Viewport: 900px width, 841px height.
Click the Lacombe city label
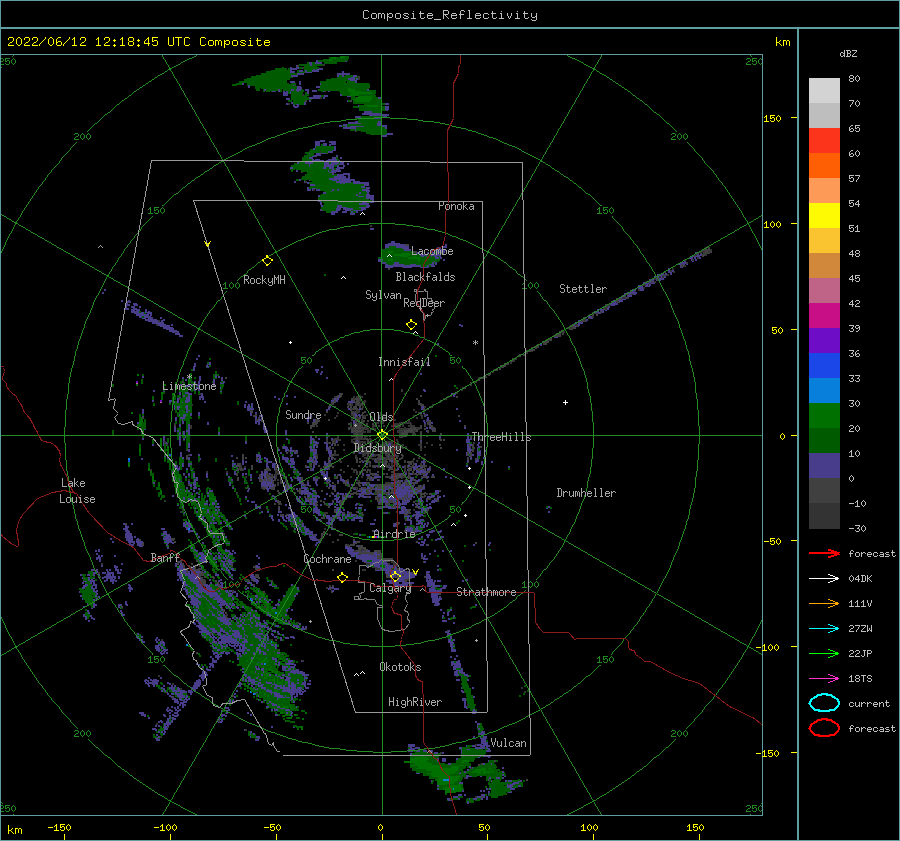(x=432, y=251)
